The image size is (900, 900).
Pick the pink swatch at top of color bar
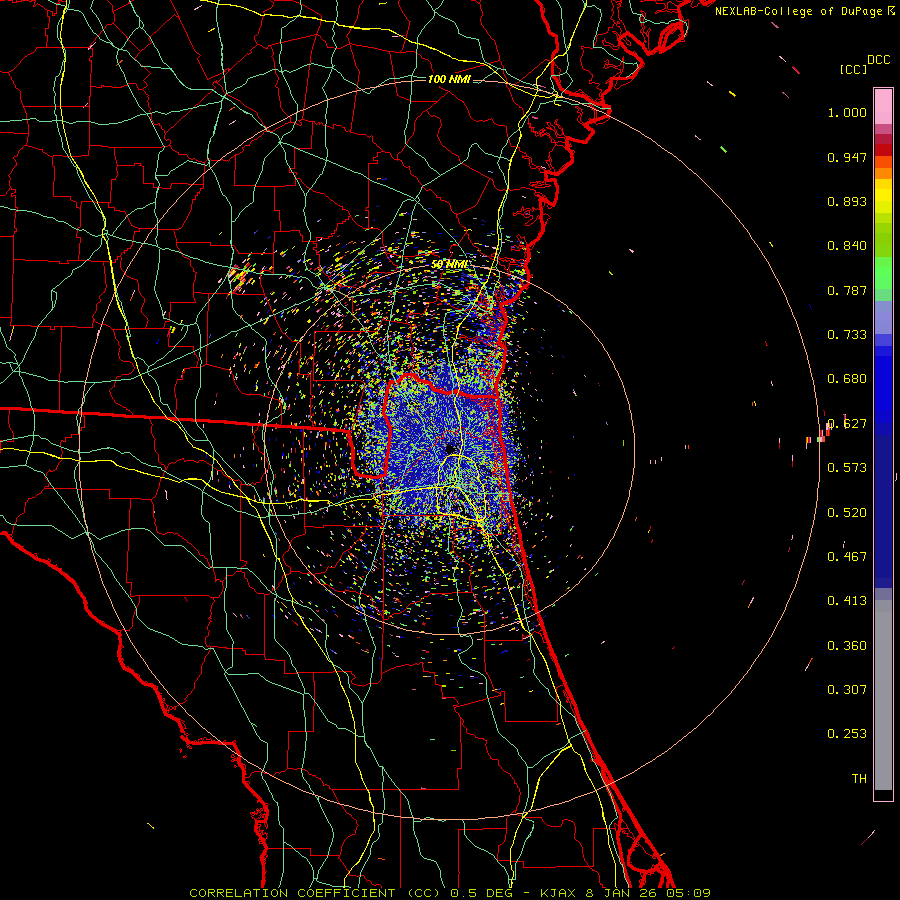click(x=883, y=107)
